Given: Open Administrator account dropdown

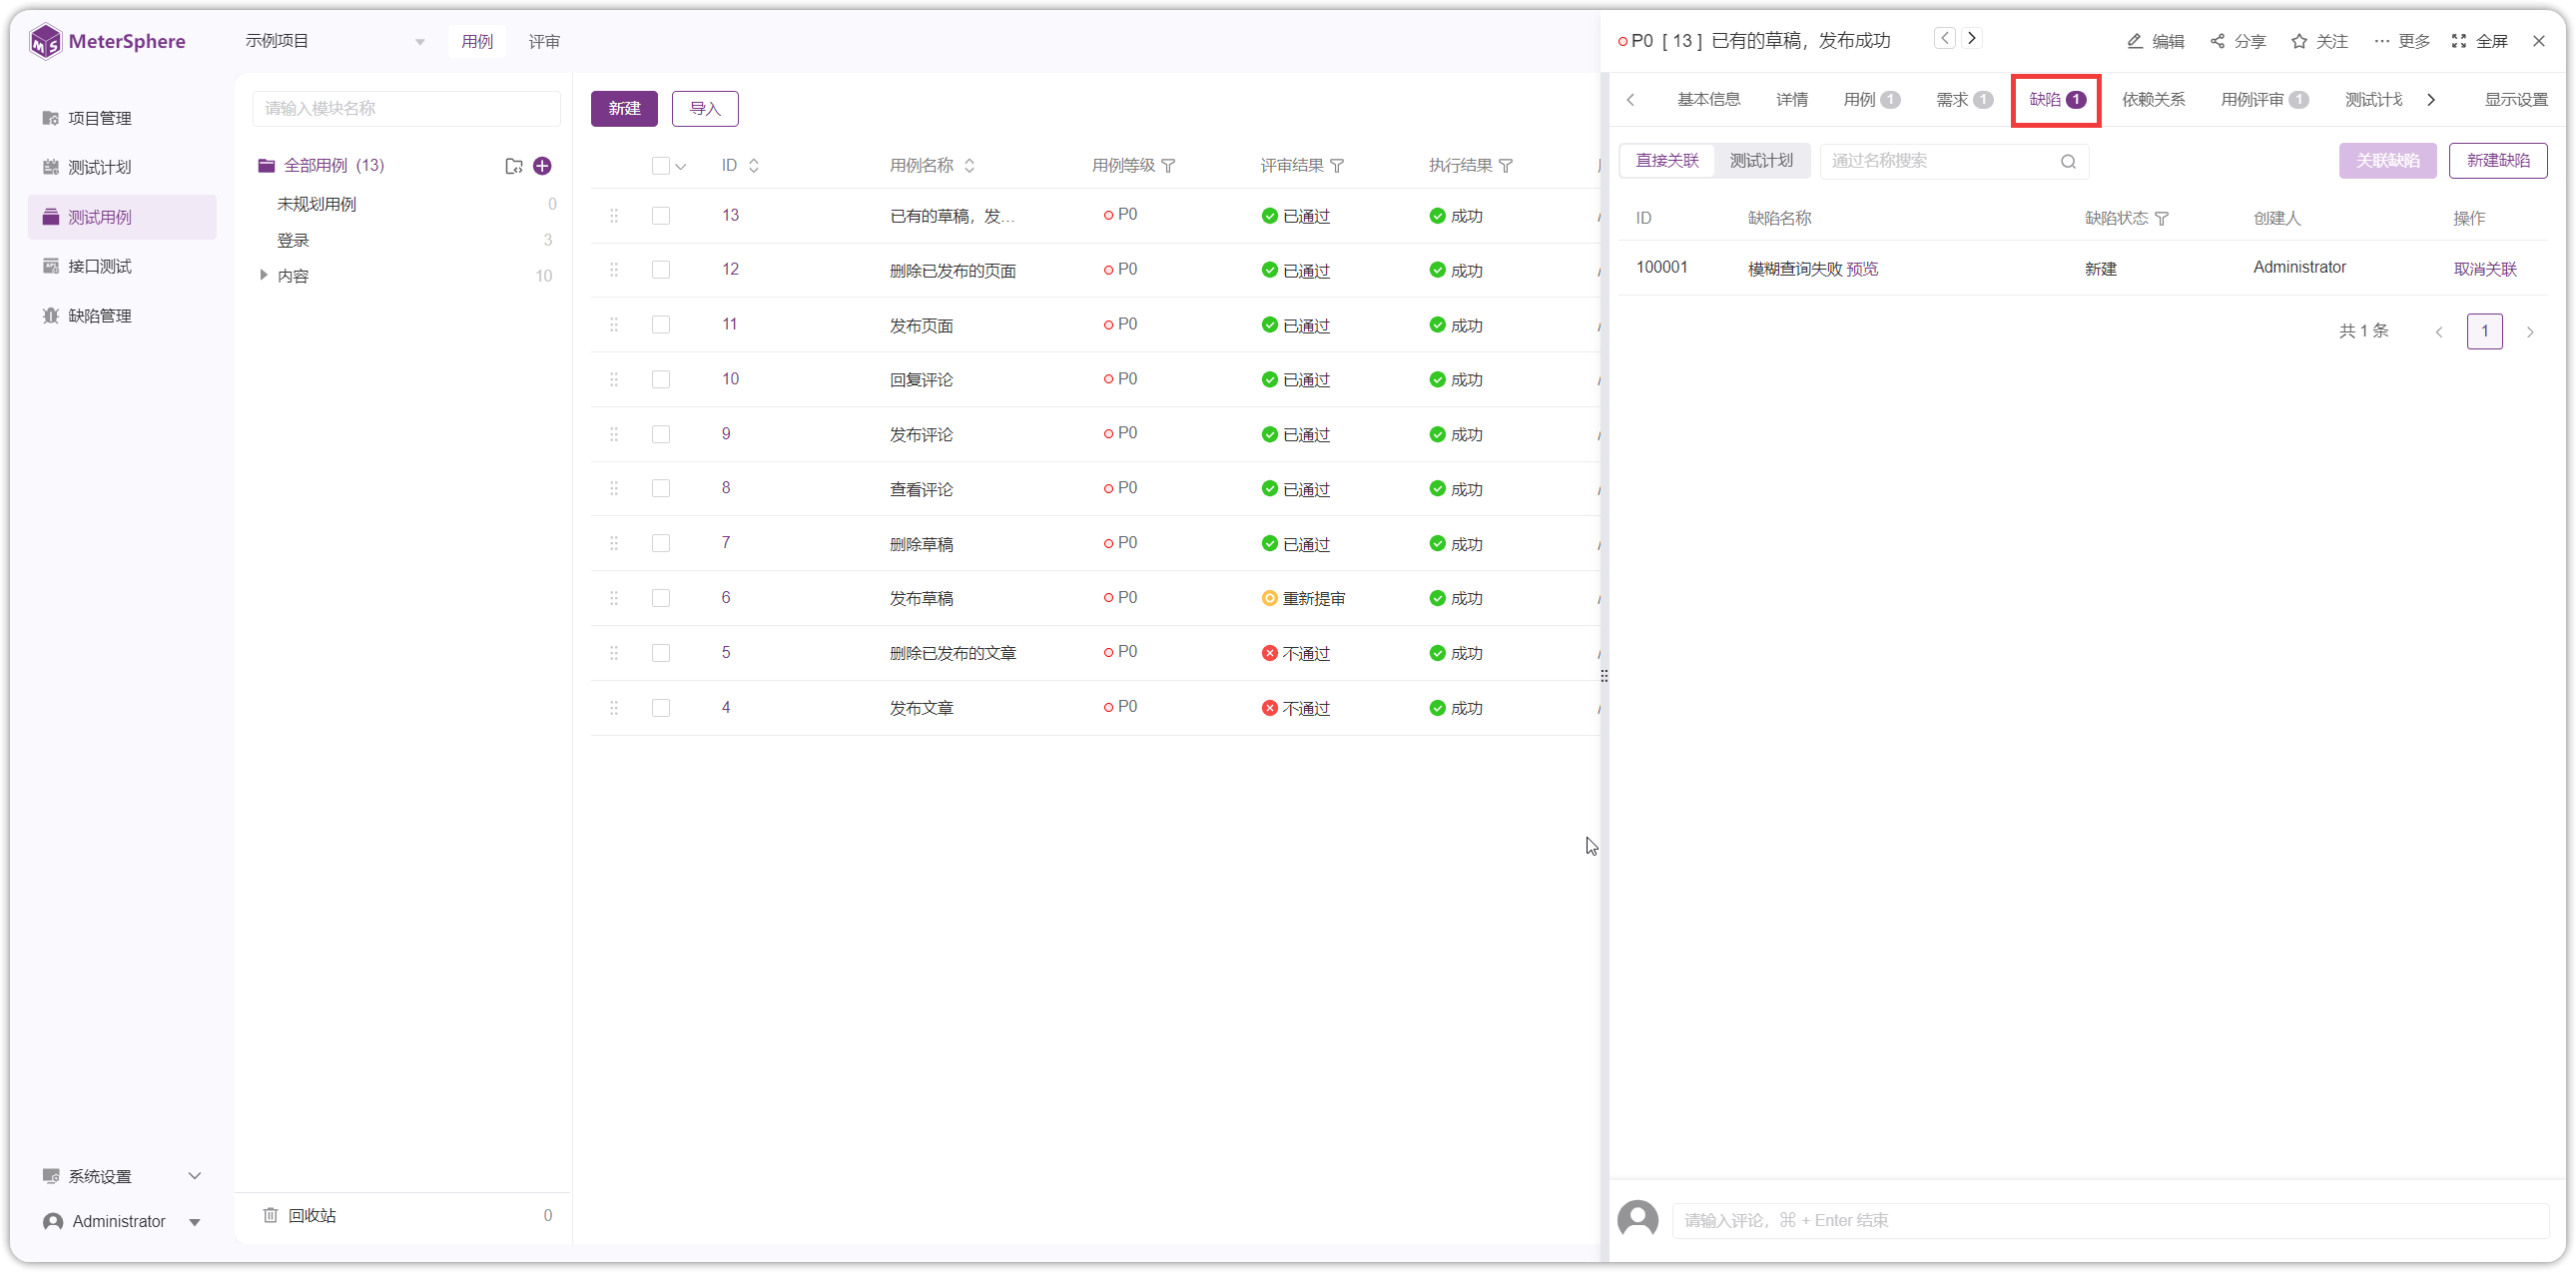Looking at the screenshot, I should (x=122, y=1221).
